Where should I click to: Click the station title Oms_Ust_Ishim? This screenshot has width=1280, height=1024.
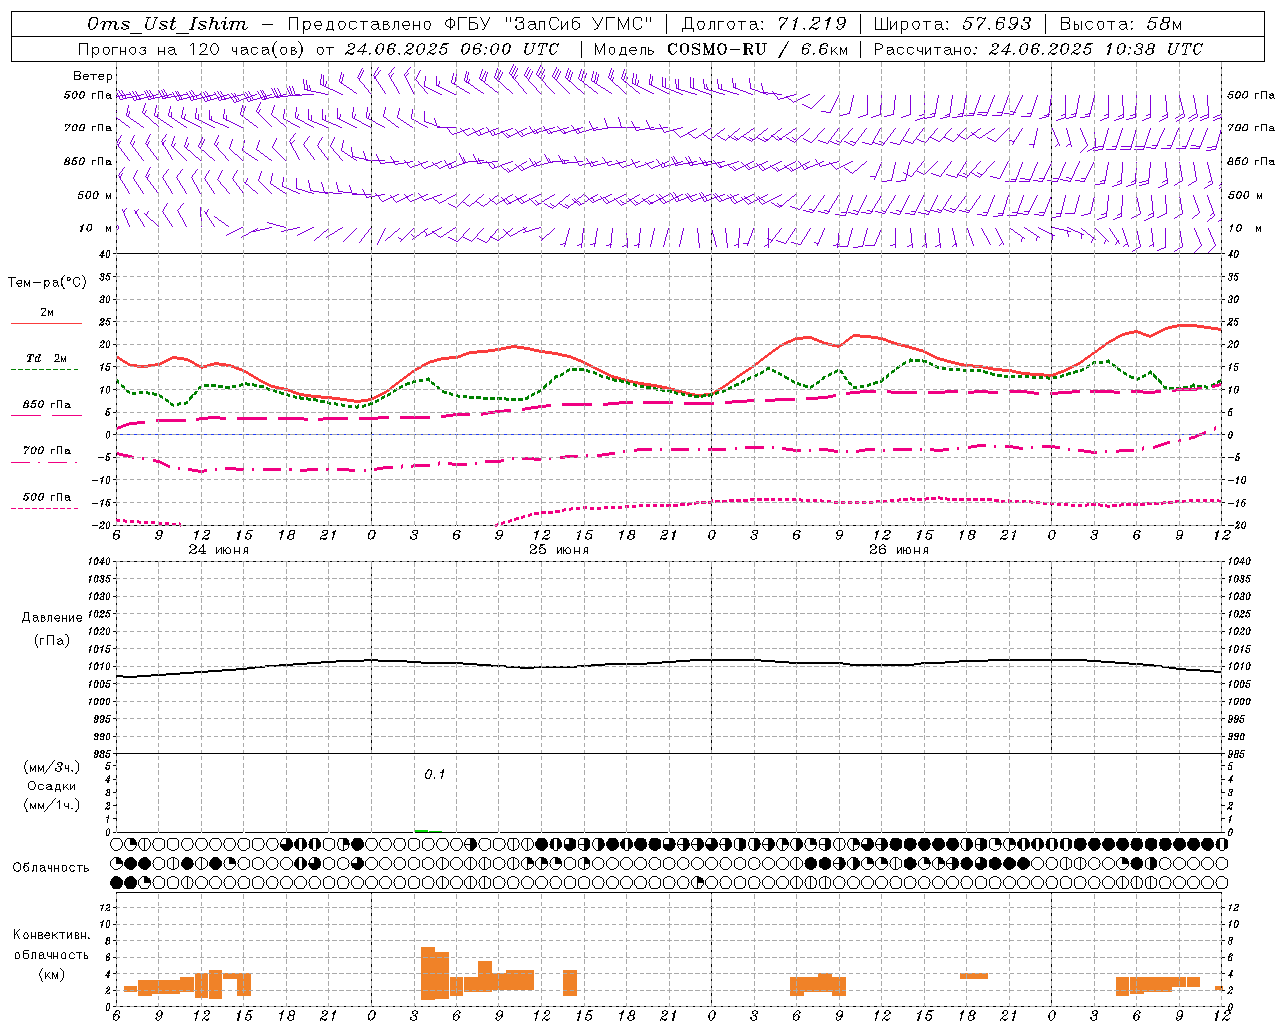click(x=167, y=24)
